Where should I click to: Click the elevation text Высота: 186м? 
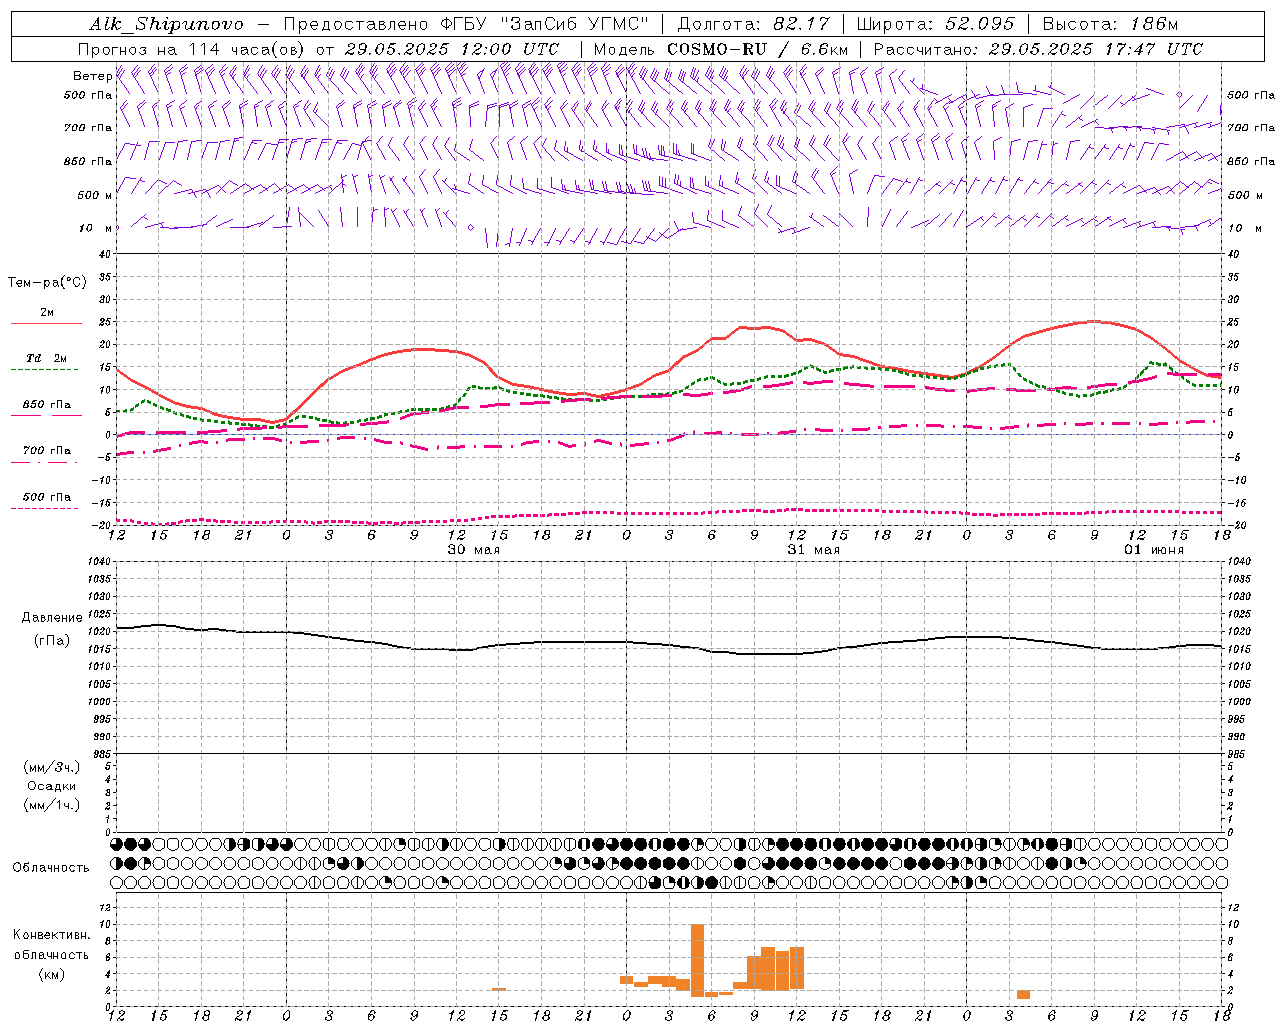coord(1110,24)
